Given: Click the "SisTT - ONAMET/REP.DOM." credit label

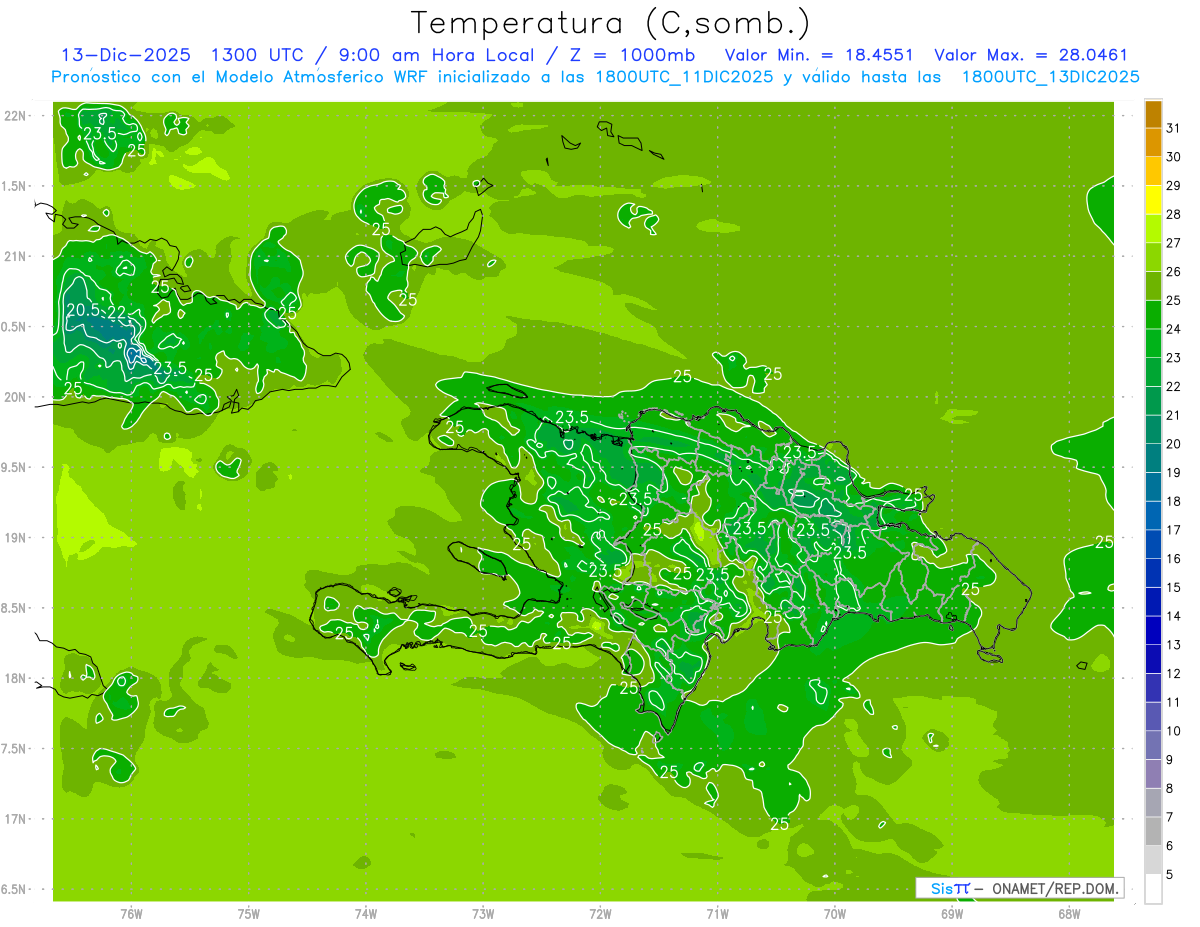Looking at the screenshot, I should point(1019,888).
